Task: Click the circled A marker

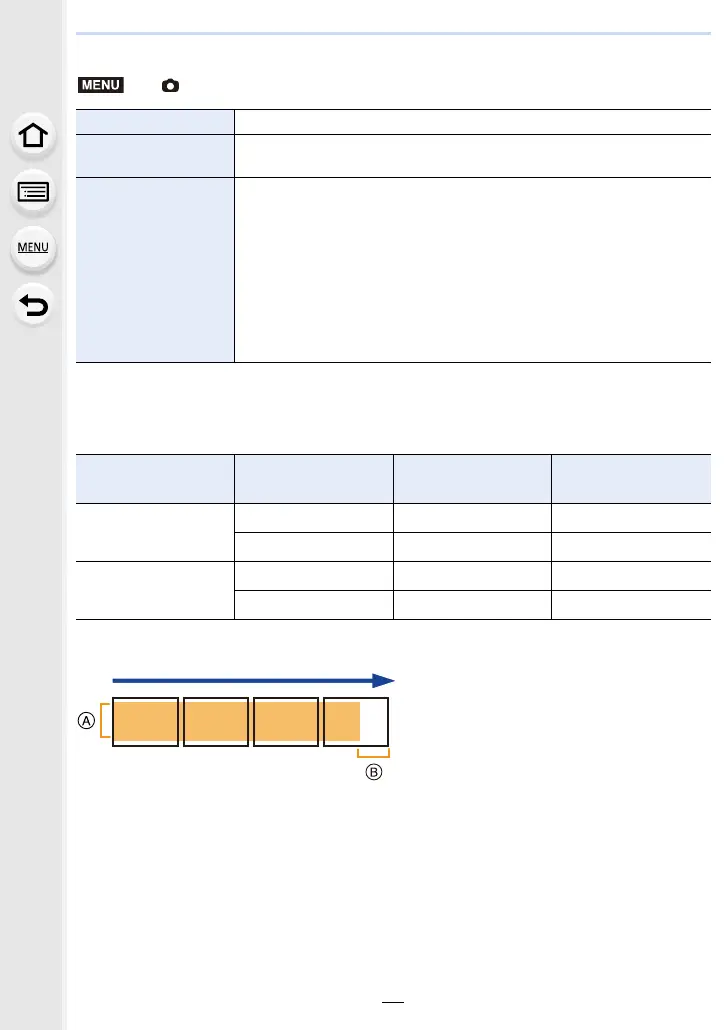Action: click(x=86, y=721)
